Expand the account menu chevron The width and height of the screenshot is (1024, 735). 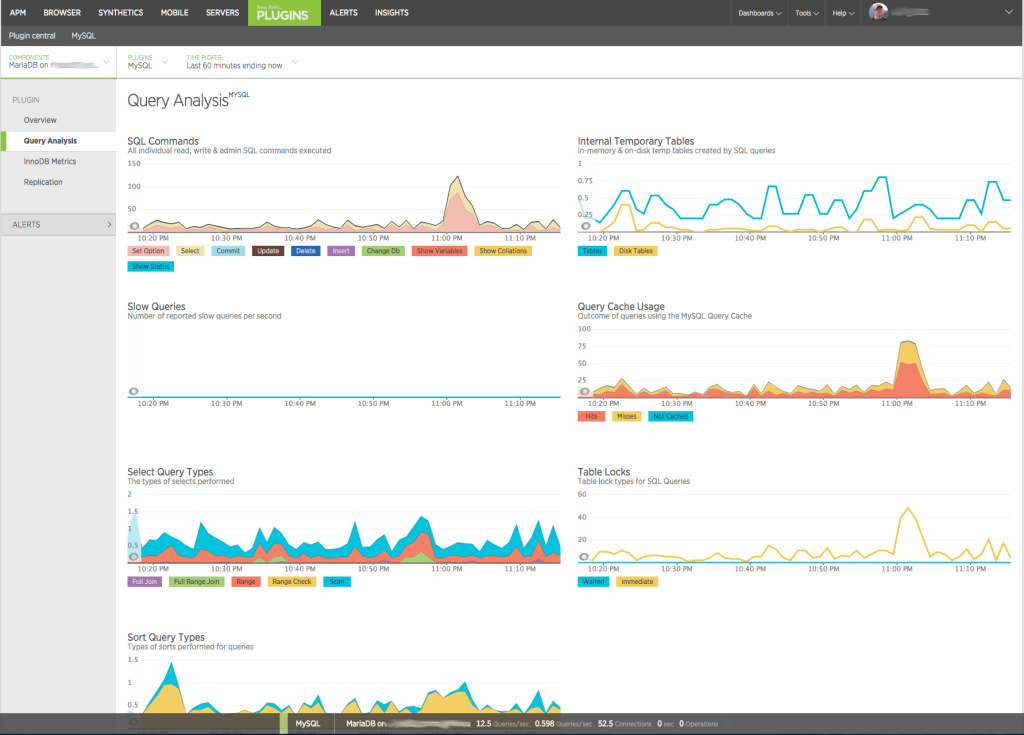(1008, 12)
